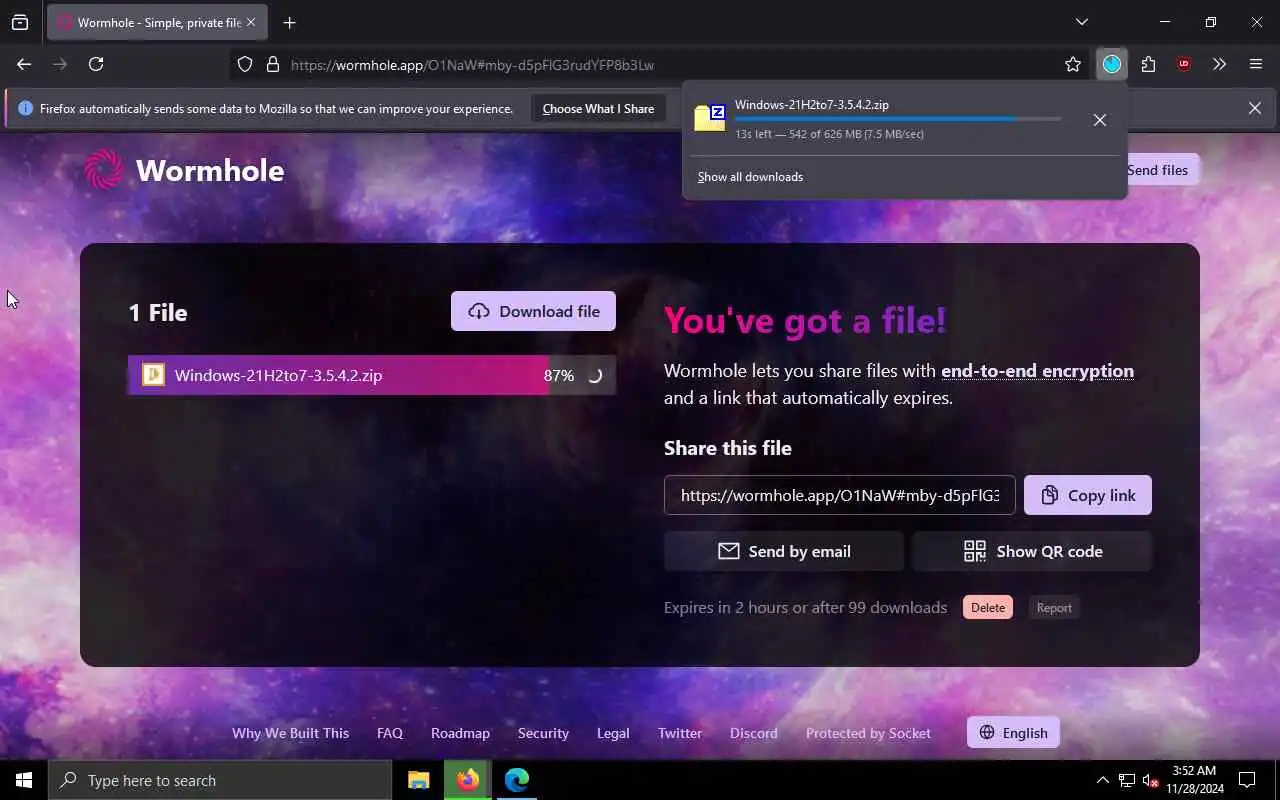Open Why We Built This link
This screenshot has width=1280, height=800.
(290, 733)
